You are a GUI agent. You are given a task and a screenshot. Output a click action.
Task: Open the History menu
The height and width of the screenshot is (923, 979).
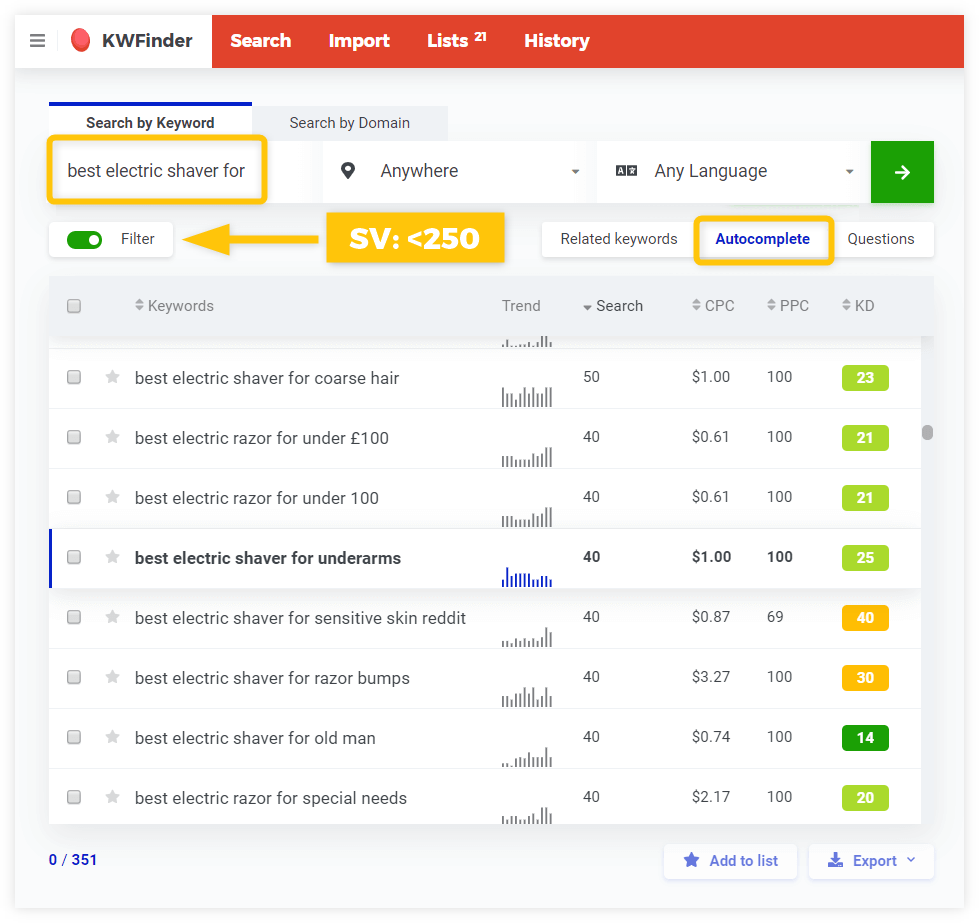coord(557,41)
